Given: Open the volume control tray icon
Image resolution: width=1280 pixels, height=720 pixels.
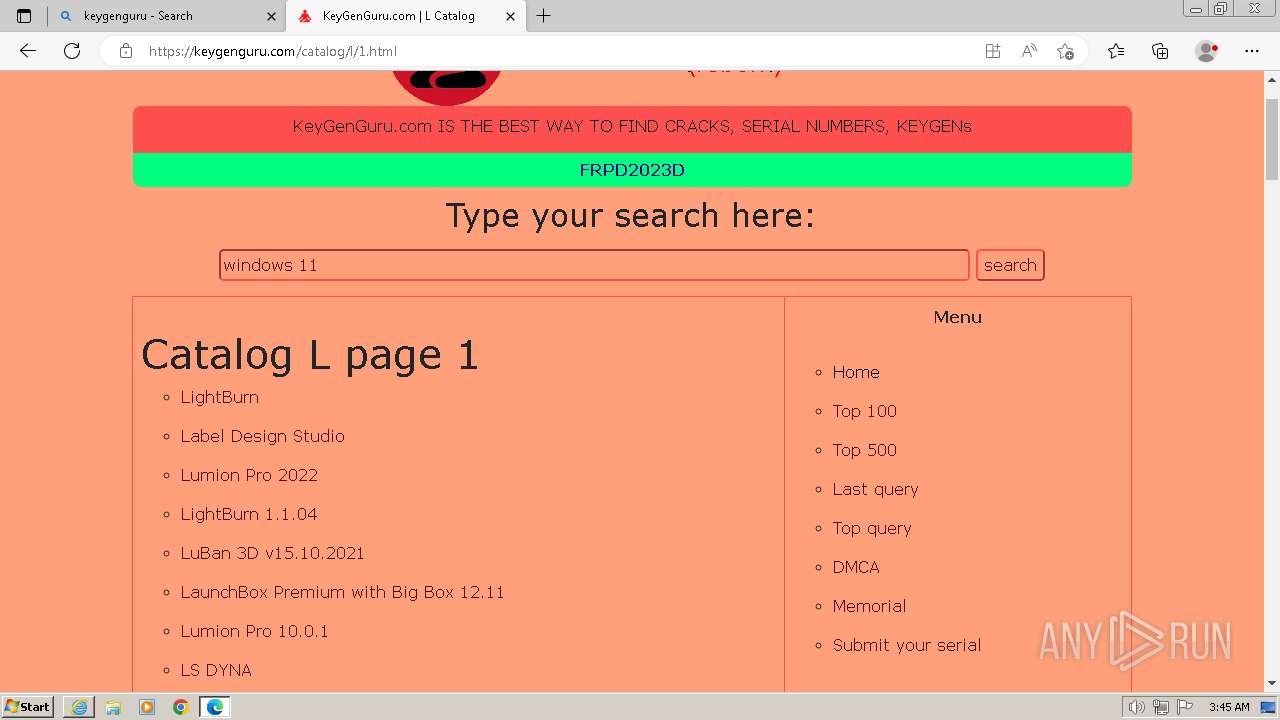Looking at the screenshot, I should click(x=1137, y=707).
